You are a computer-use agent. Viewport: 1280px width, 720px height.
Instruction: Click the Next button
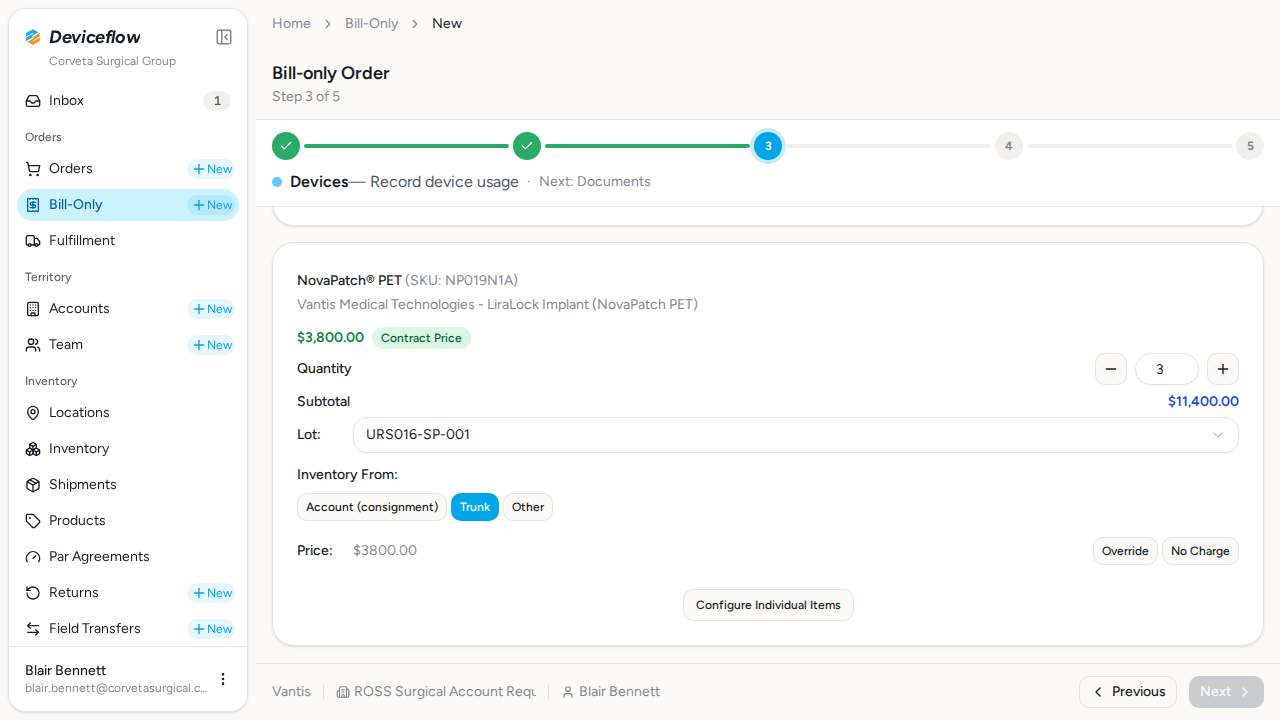[1226, 692]
